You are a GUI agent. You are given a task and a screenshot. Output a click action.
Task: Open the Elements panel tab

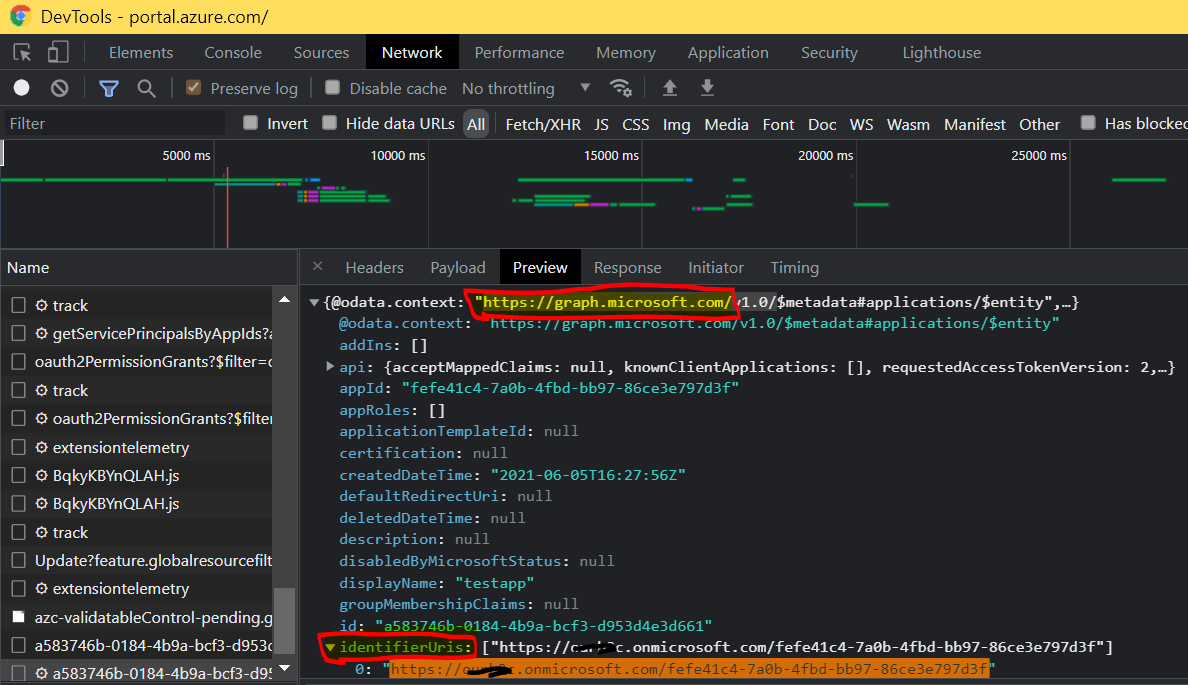point(141,52)
